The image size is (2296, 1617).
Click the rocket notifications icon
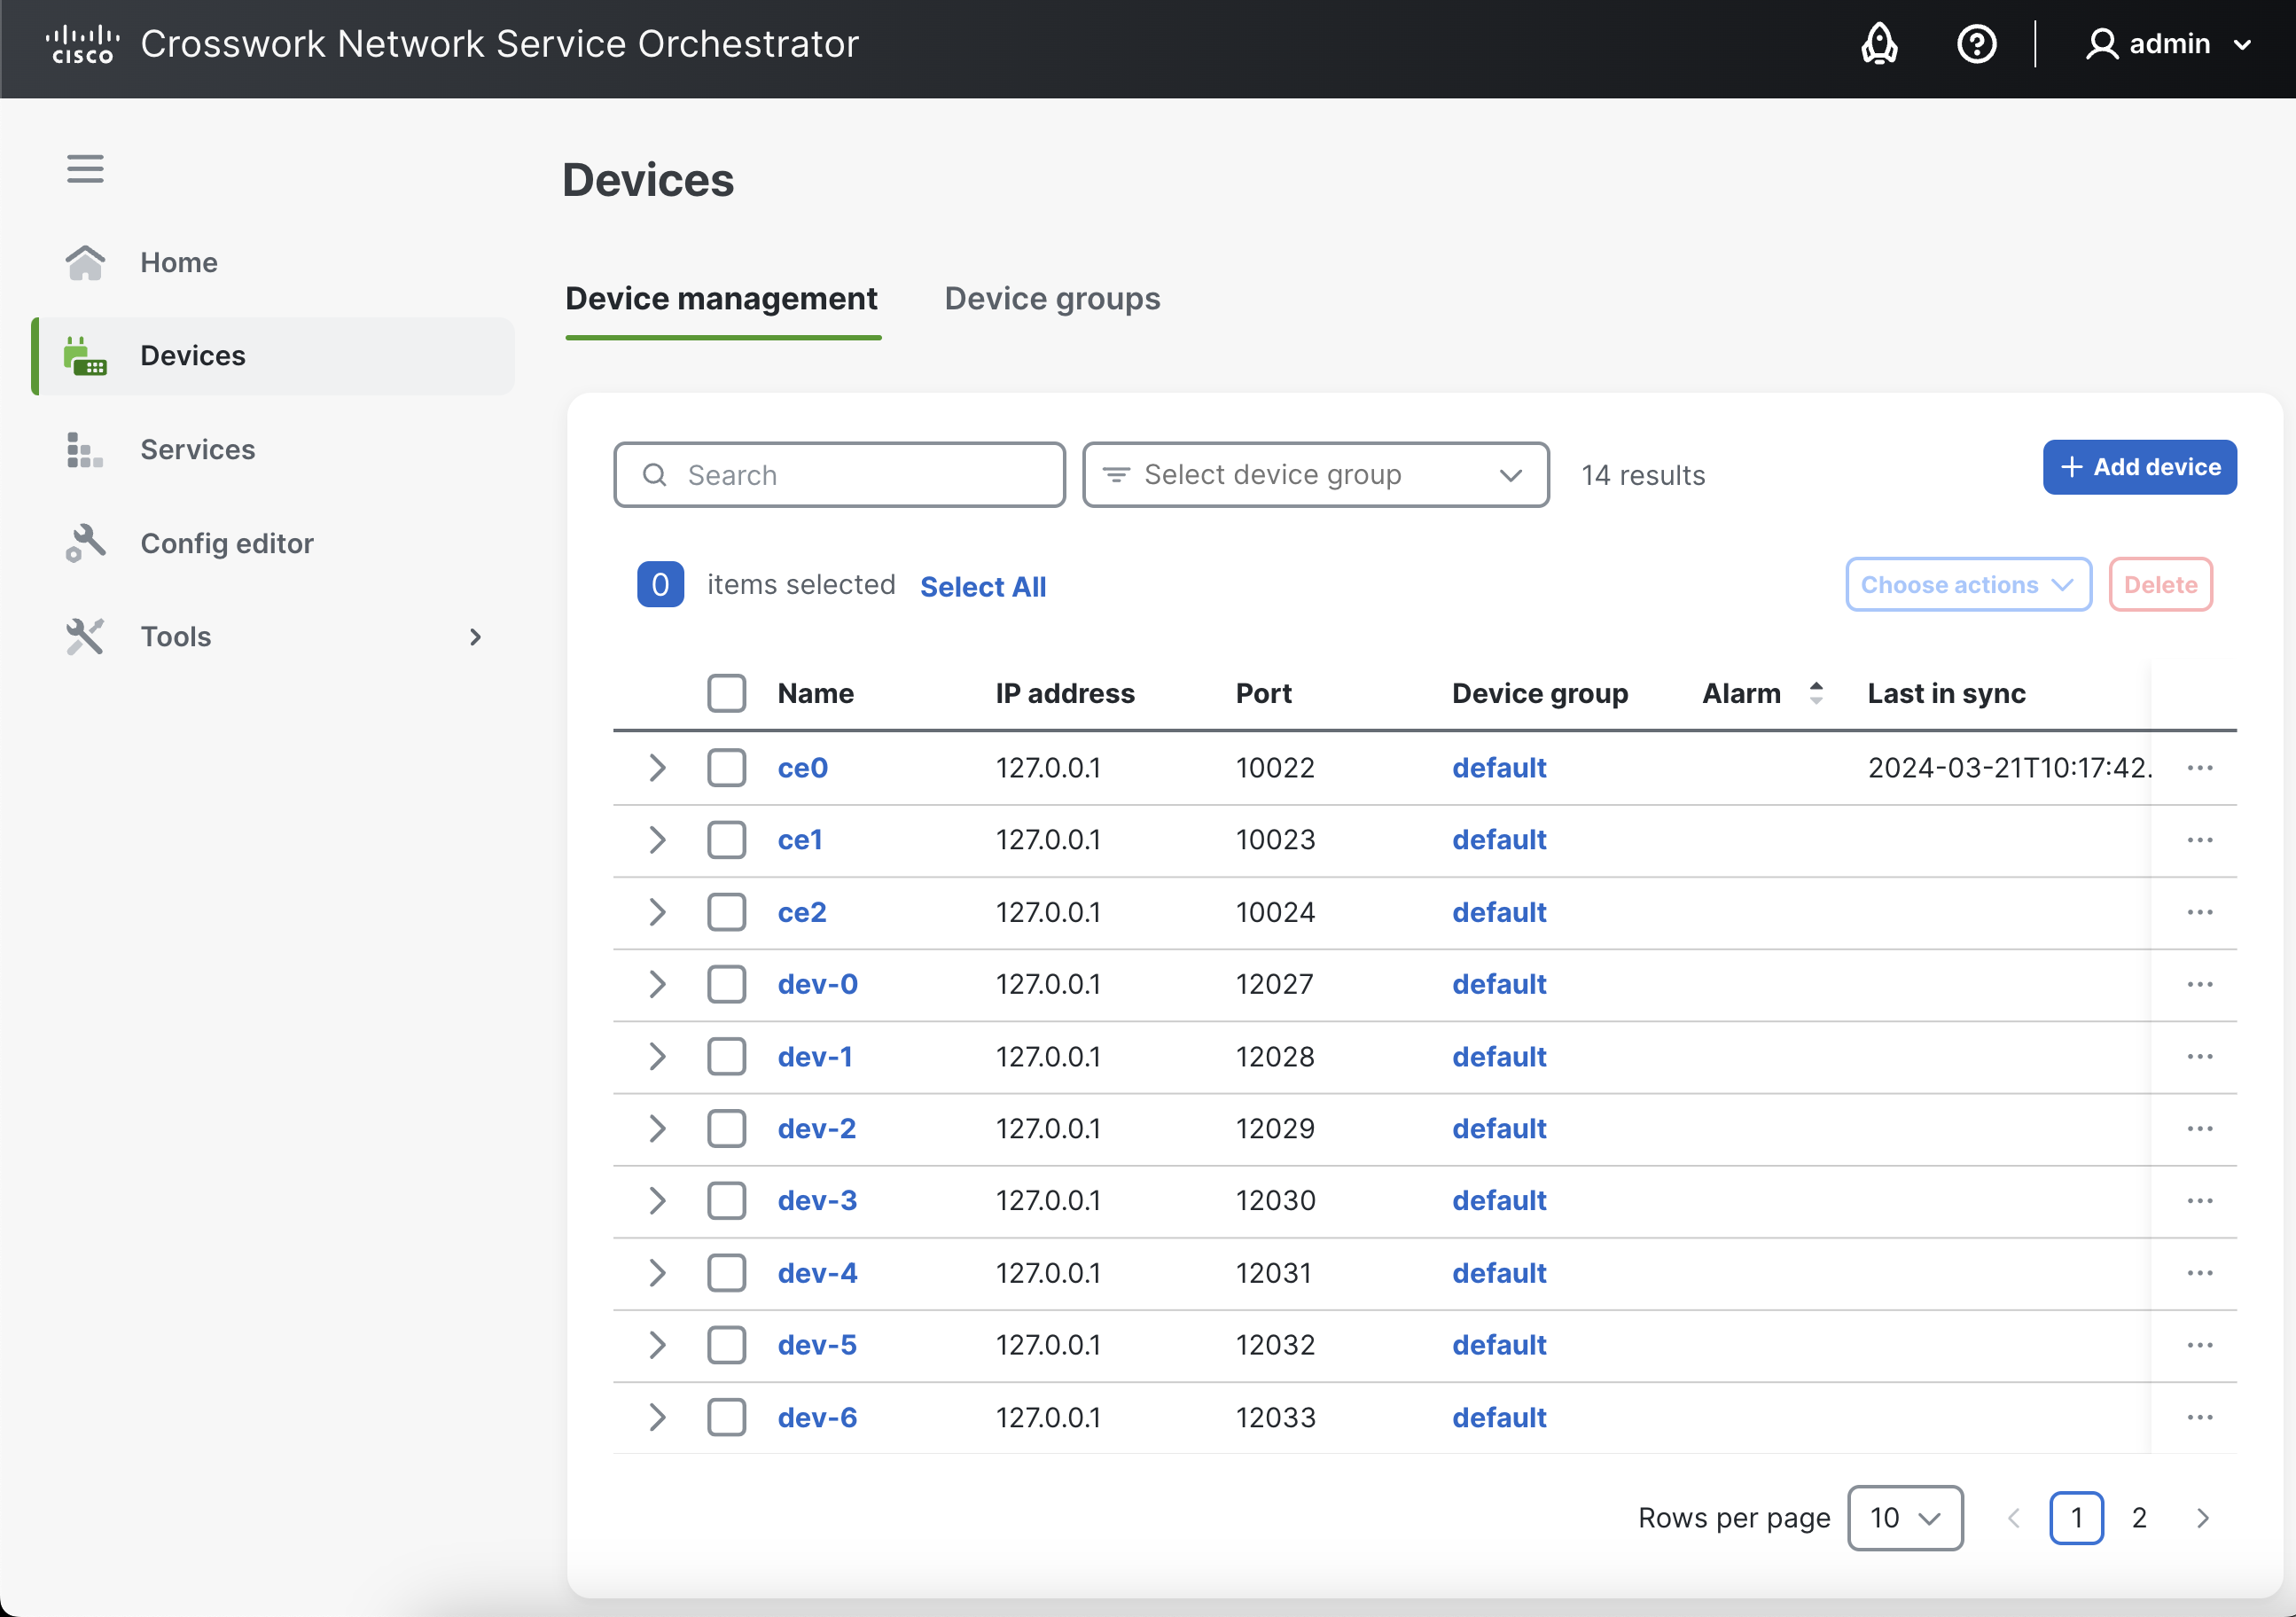click(x=1878, y=44)
